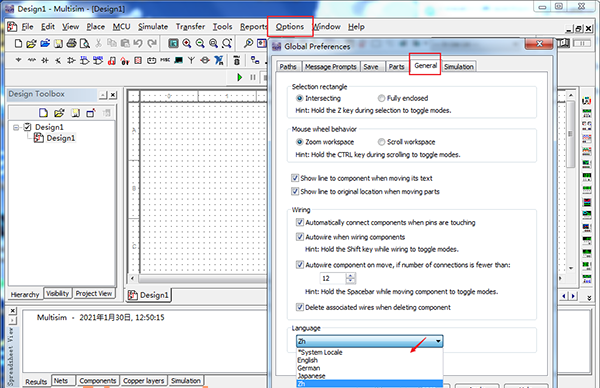Open the Language dropdown combo box
This screenshot has height=388, width=600.
pyautogui.click(x=369, y=341)
